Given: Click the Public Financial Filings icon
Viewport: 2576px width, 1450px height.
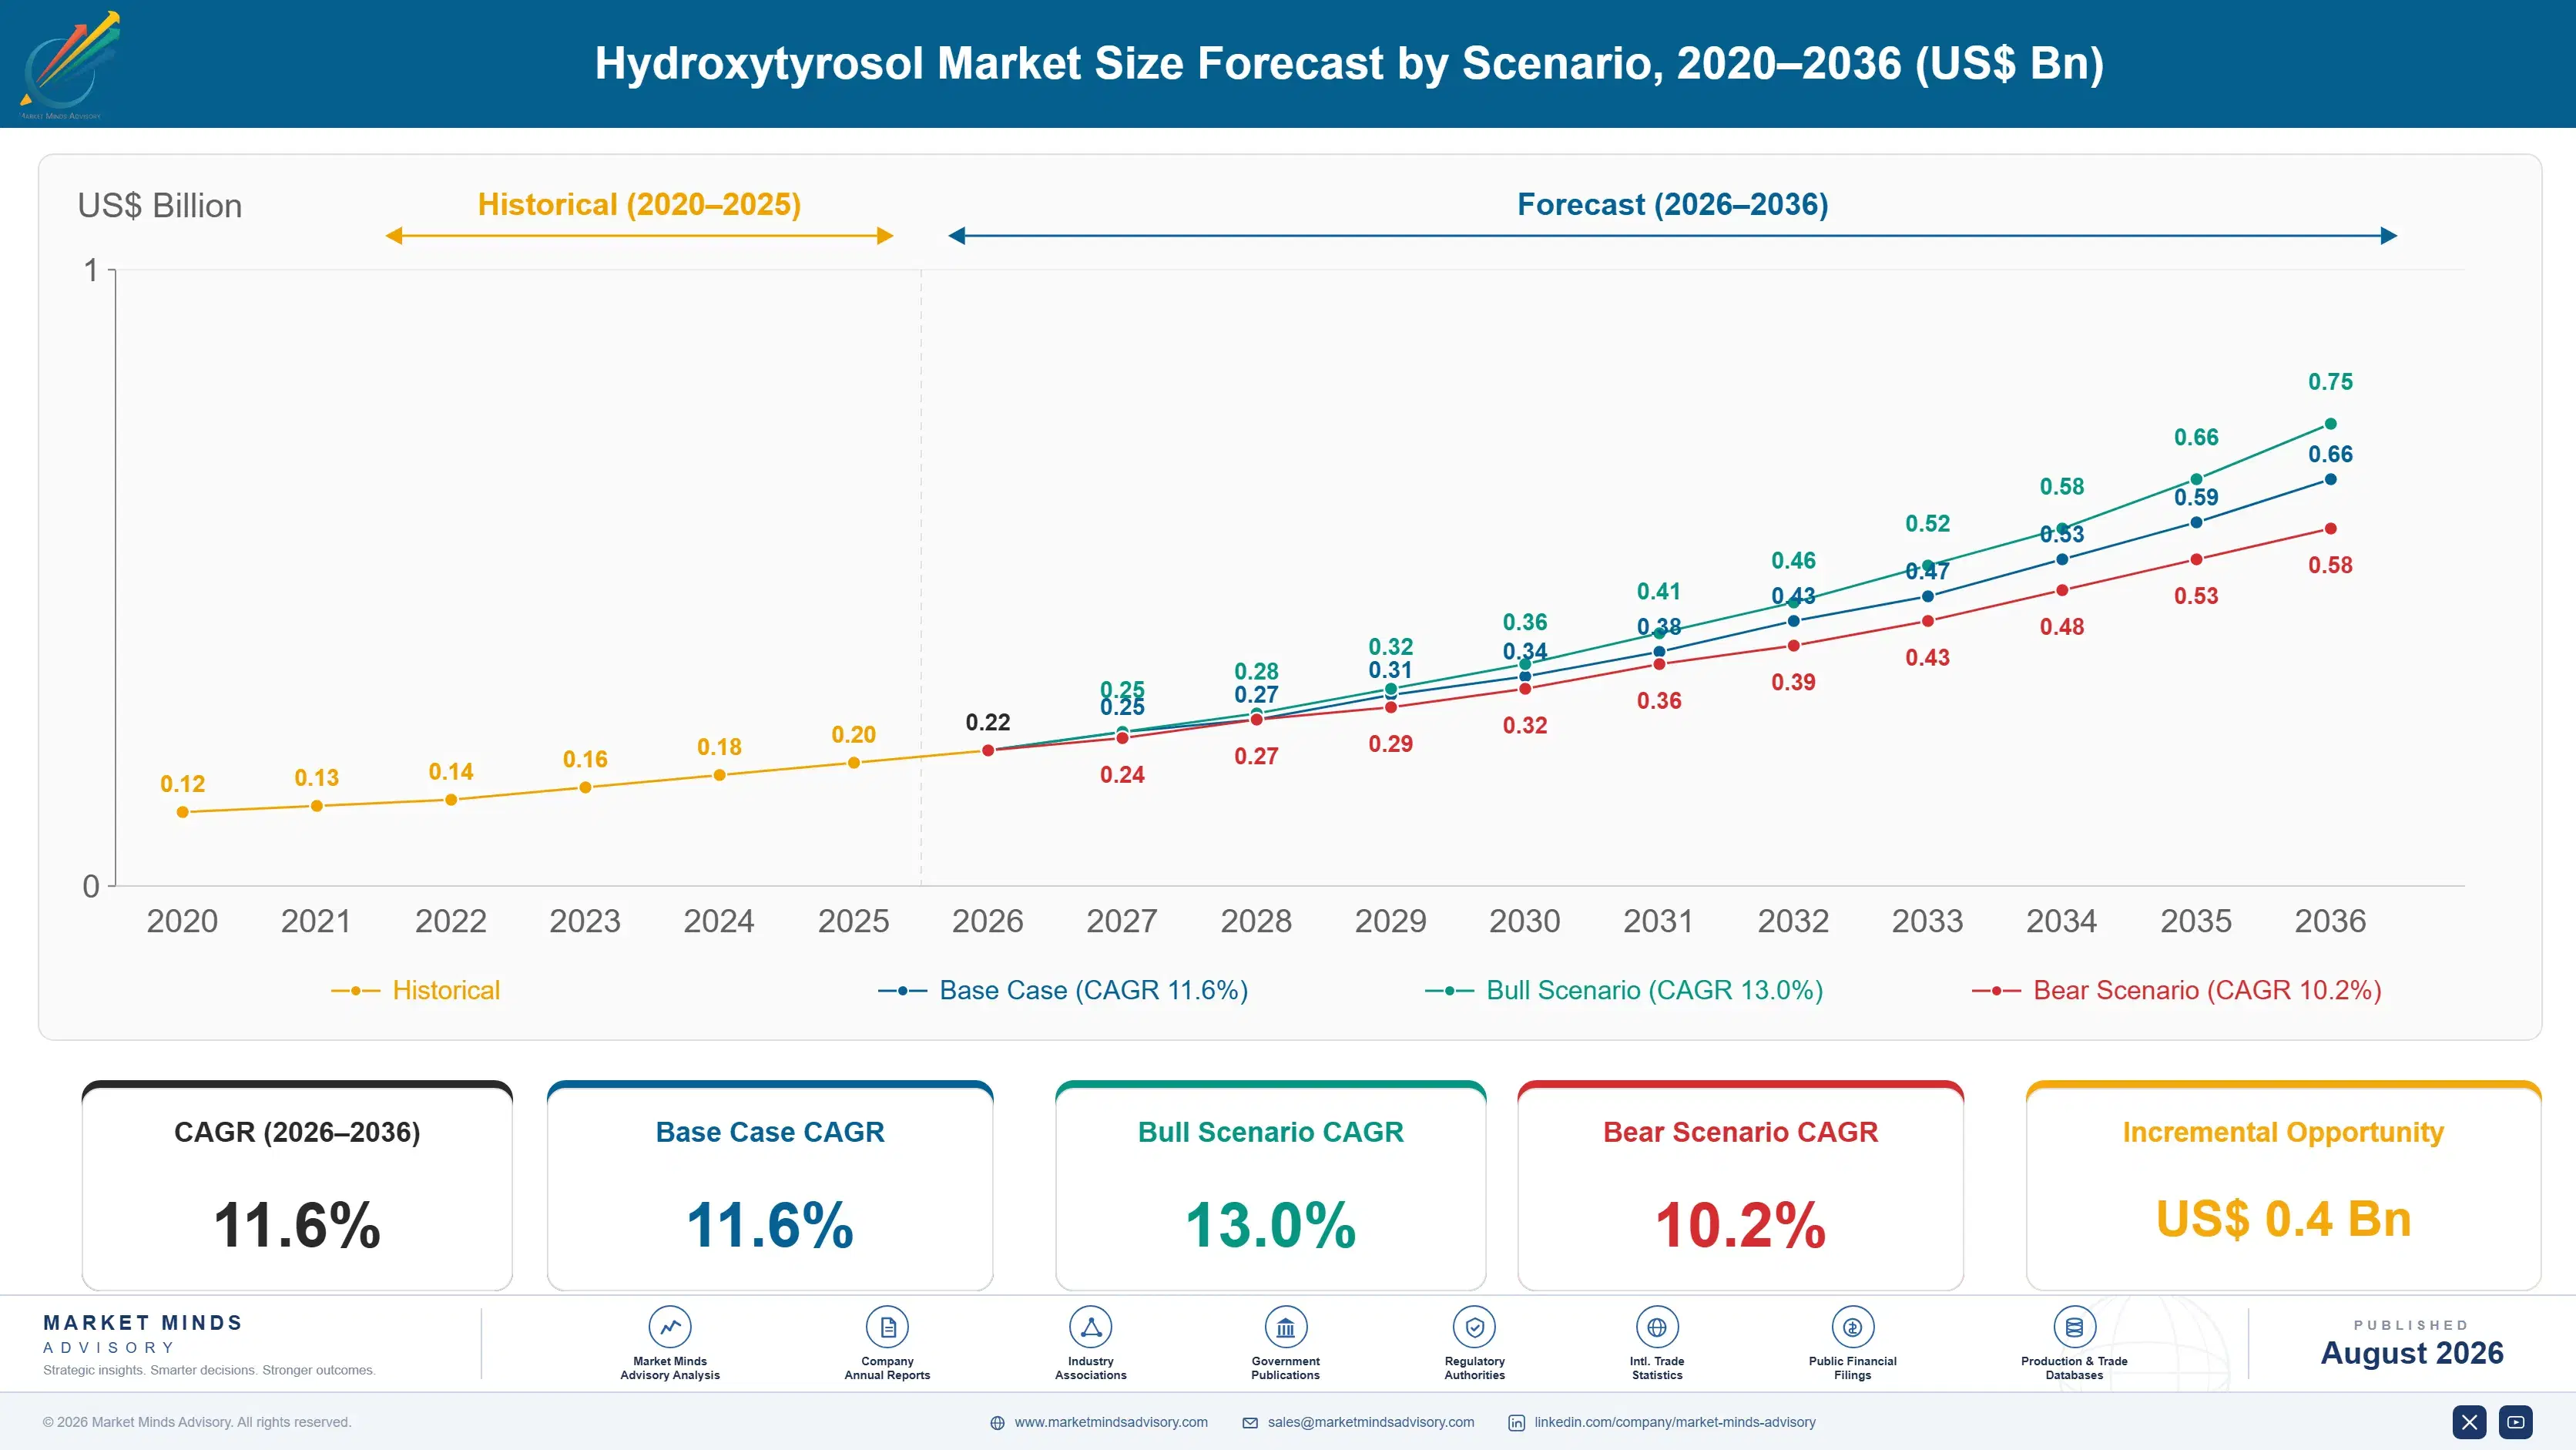Looking at the screenshot, I should point(1852,1327).
